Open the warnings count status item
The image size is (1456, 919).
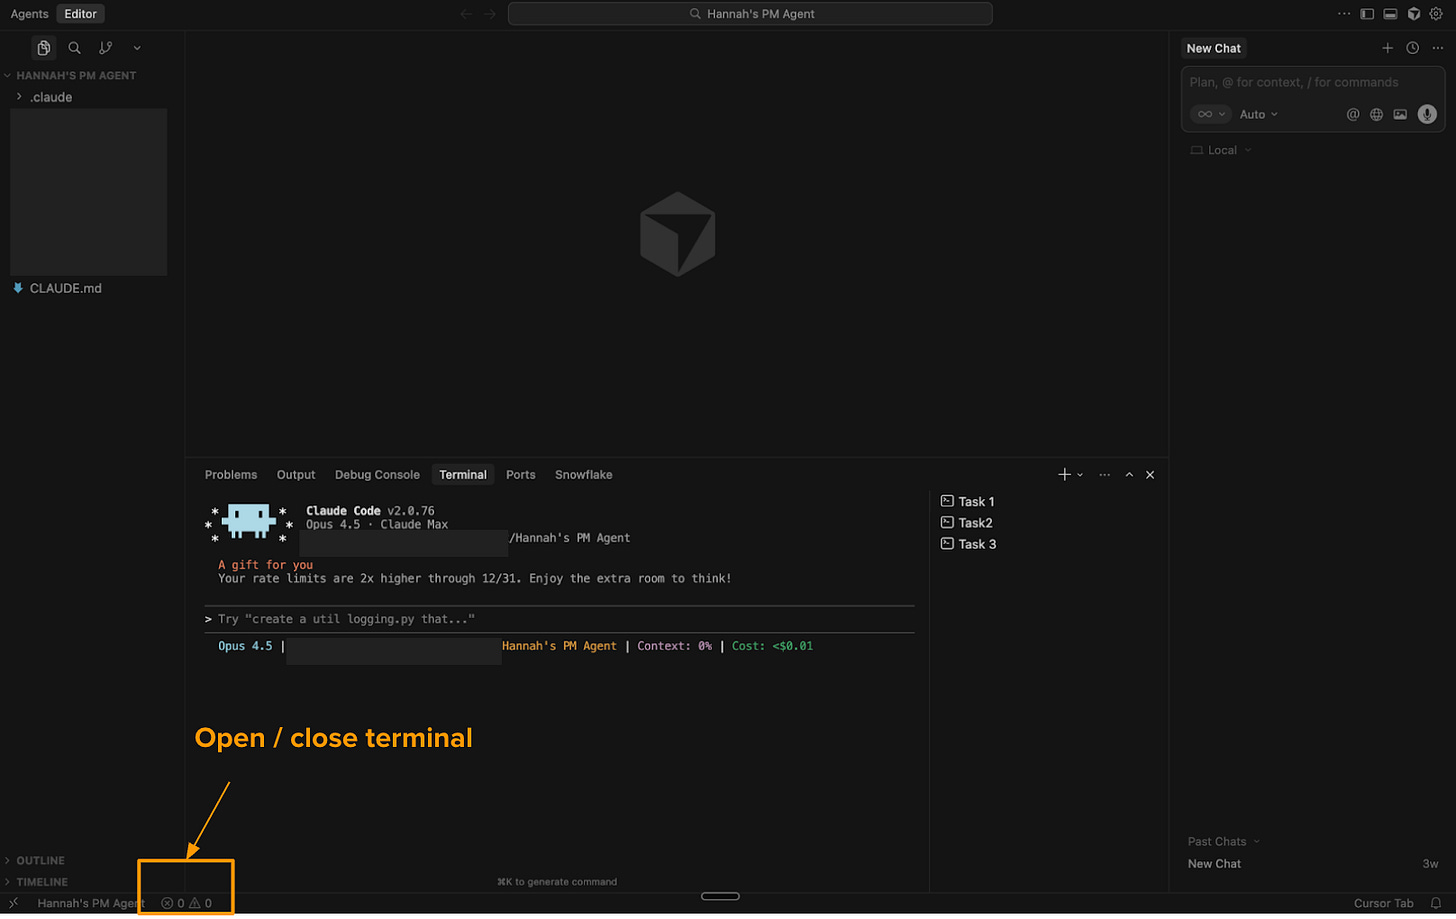click(201, 903)
